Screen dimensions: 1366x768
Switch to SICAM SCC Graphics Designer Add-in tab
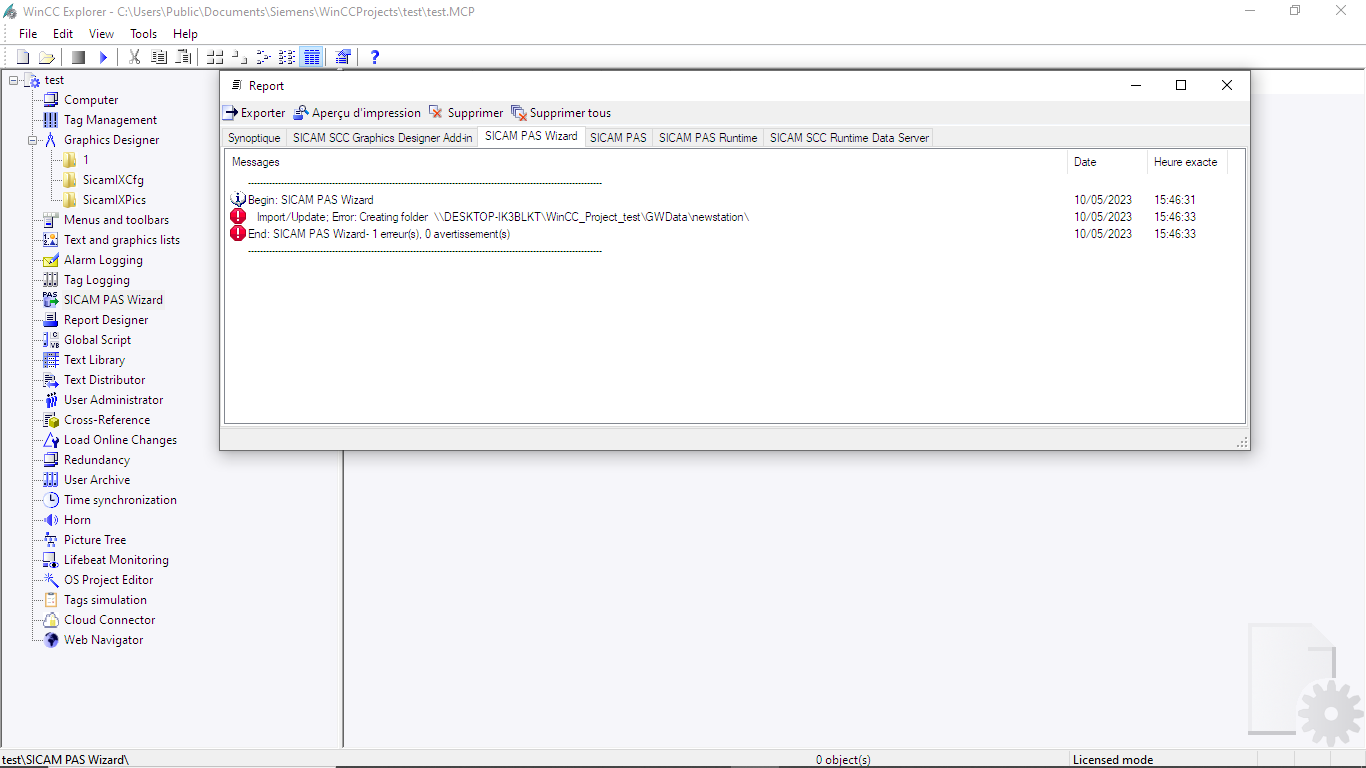pos(382,138)
